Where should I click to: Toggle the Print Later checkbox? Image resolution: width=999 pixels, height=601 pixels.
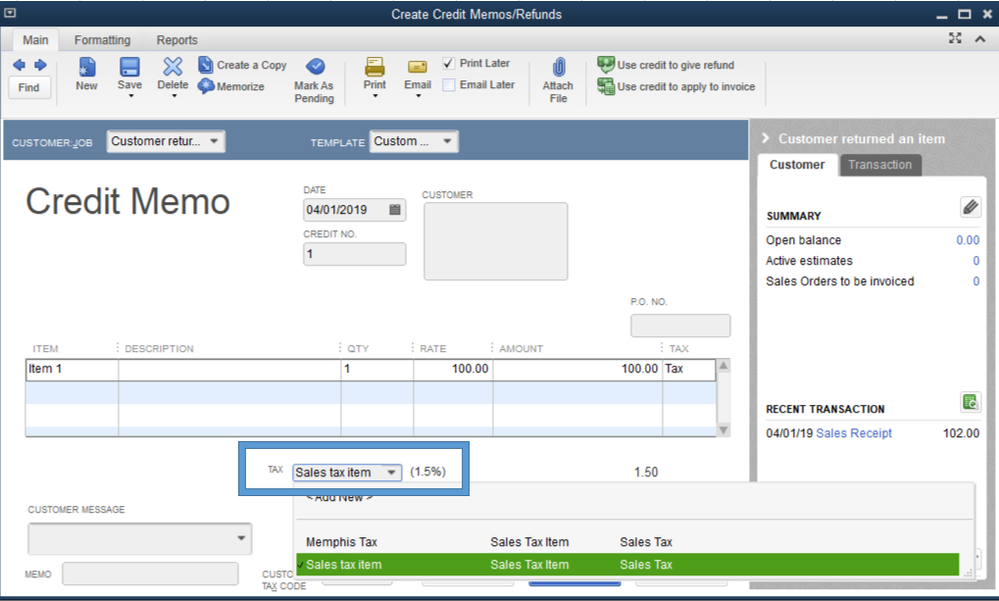tap(449, 63)
